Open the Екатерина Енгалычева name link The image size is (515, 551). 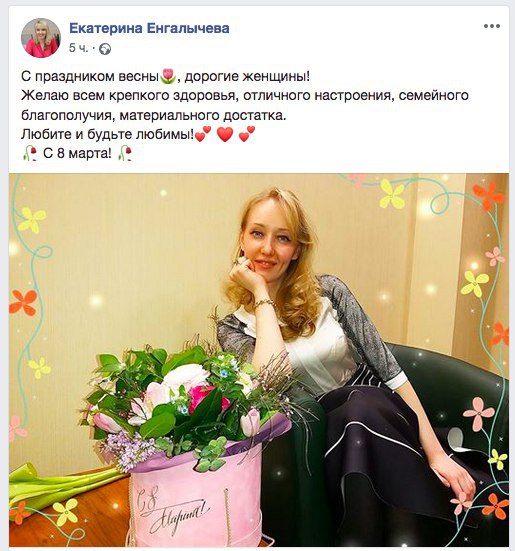(x=149, y=28)
